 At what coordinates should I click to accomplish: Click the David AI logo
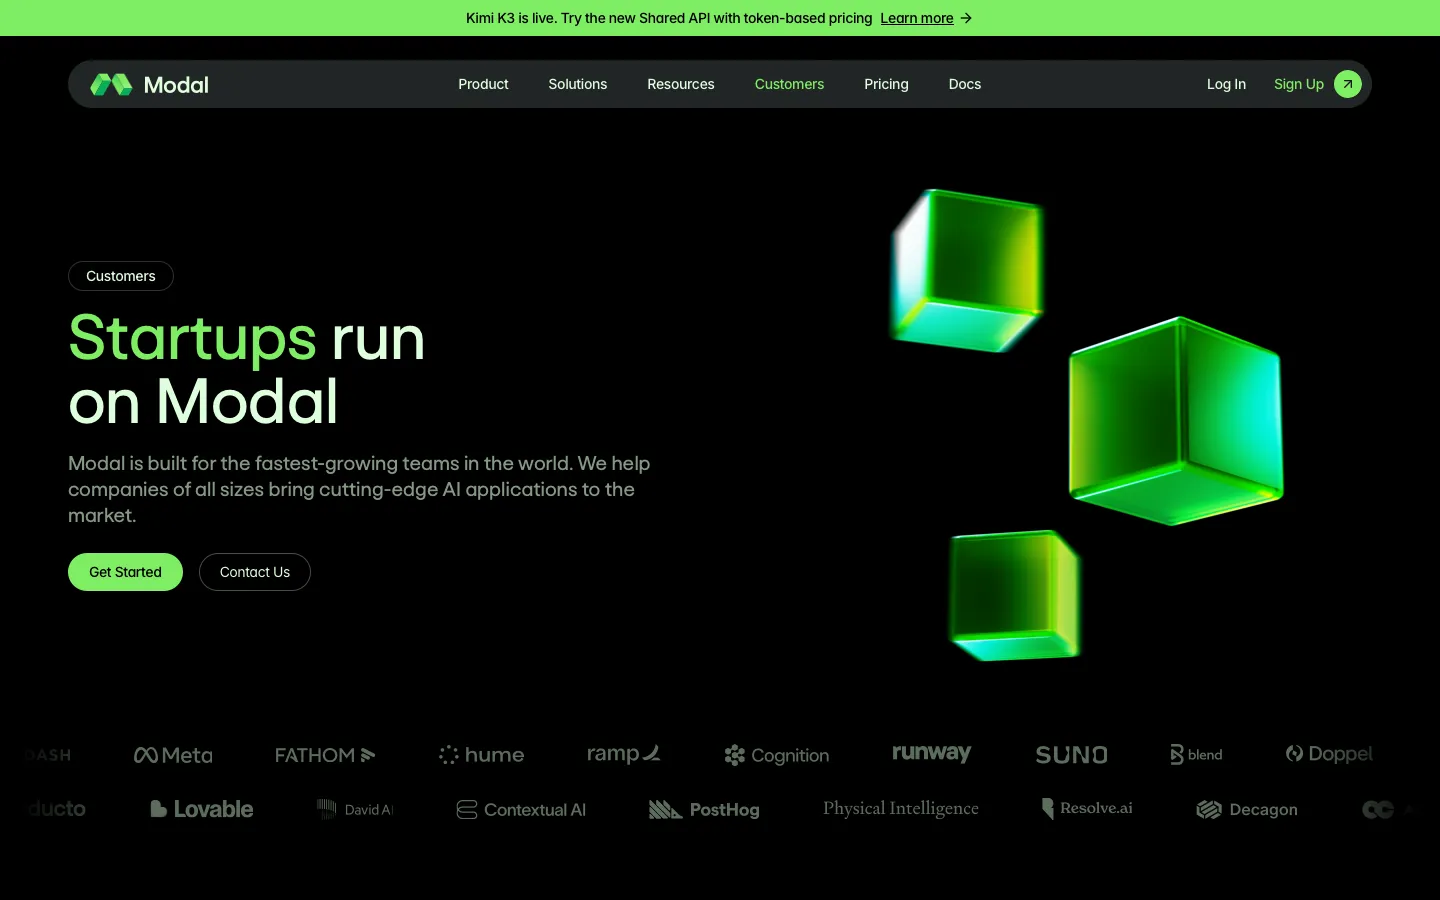click(x=355, y=809)
